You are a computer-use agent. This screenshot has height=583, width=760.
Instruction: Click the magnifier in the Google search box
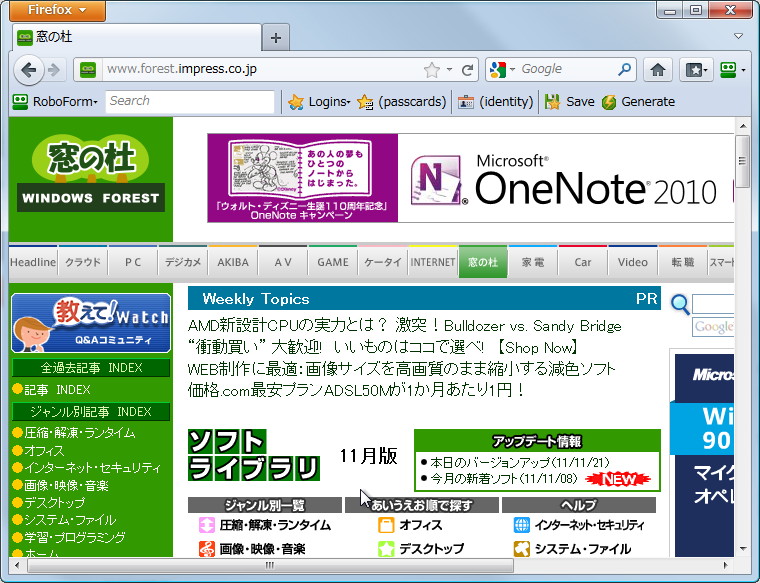pos(624,70)
